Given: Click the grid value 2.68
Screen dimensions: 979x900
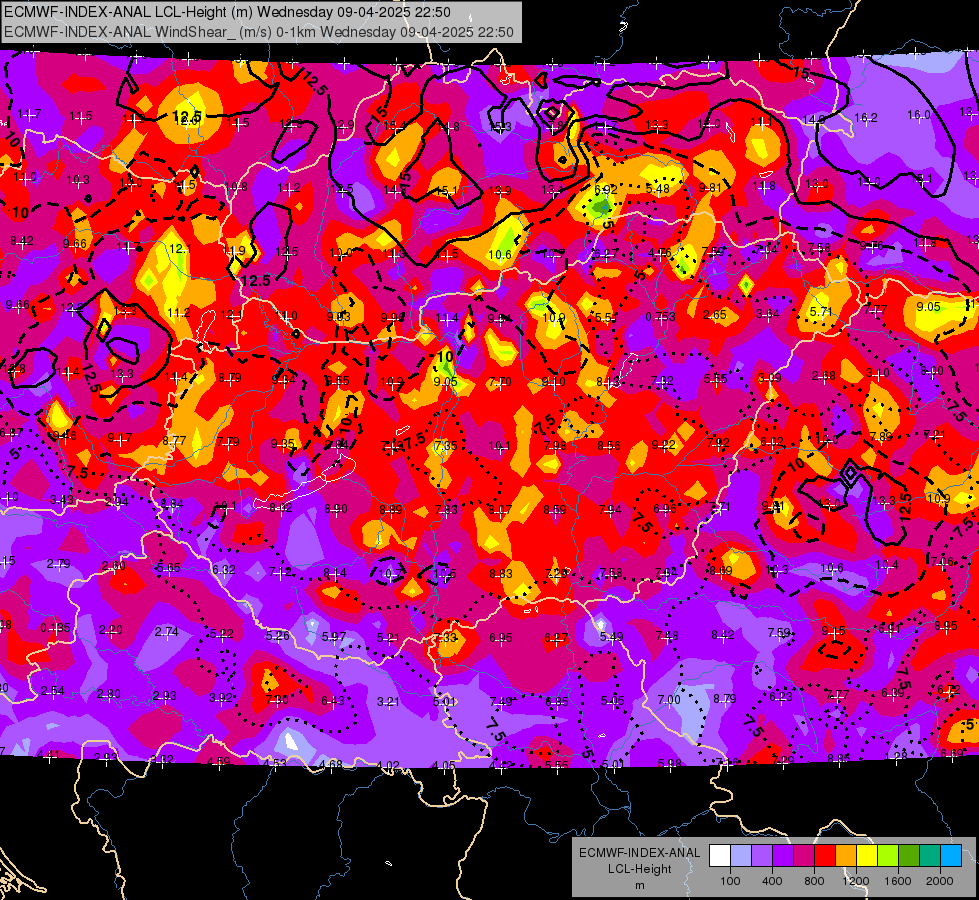Looking at the screenshot, I should point(824,375).
